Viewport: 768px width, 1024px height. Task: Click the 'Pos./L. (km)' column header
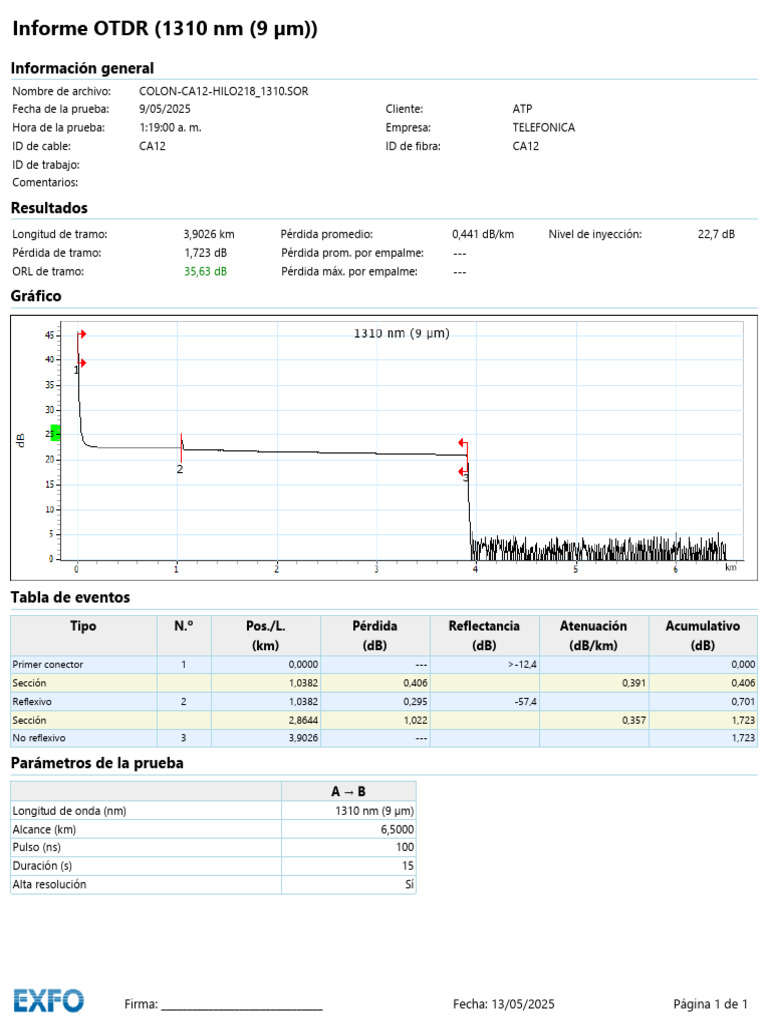click(x=266, y=635)
